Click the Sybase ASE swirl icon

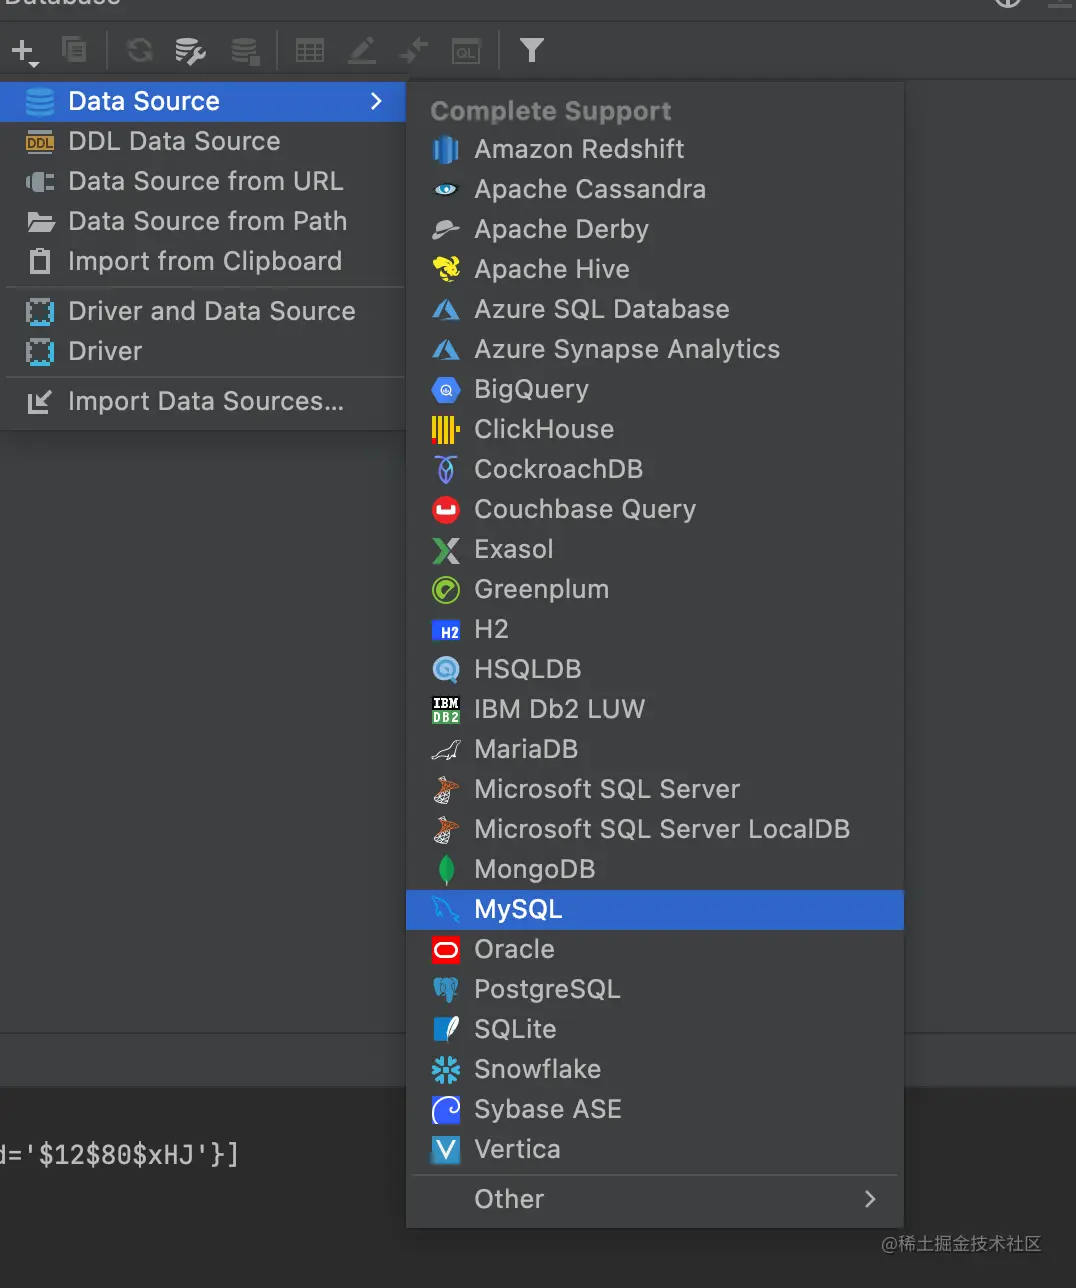pos(446,1109)
